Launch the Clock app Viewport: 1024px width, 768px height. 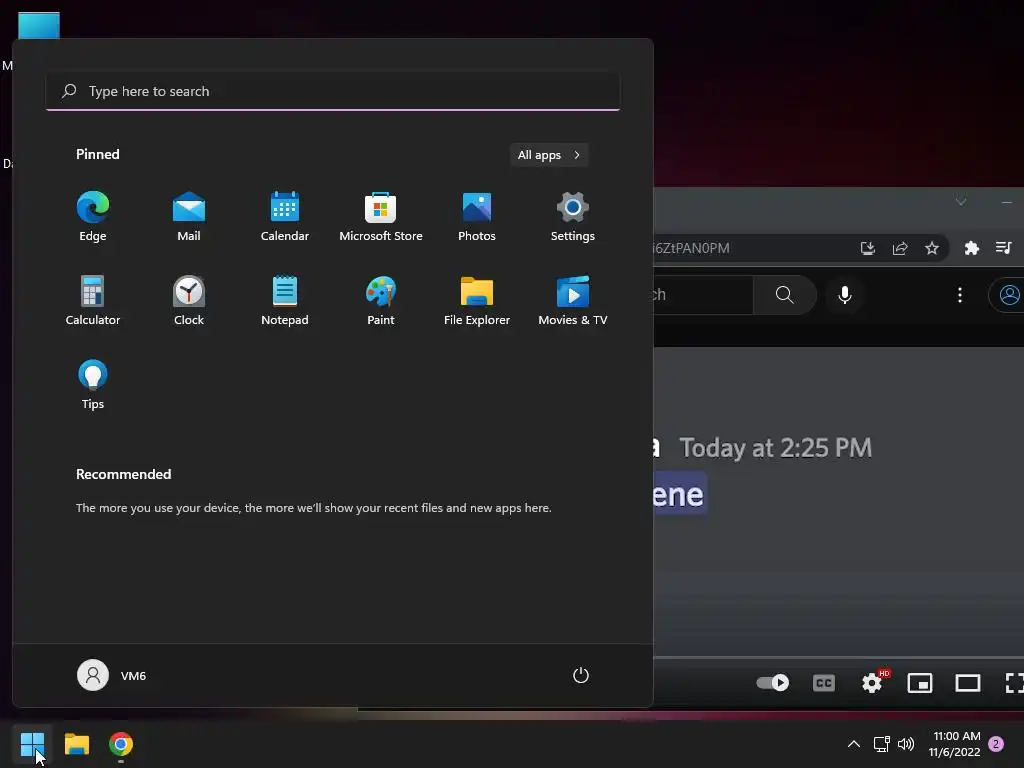tap(189, 301)
